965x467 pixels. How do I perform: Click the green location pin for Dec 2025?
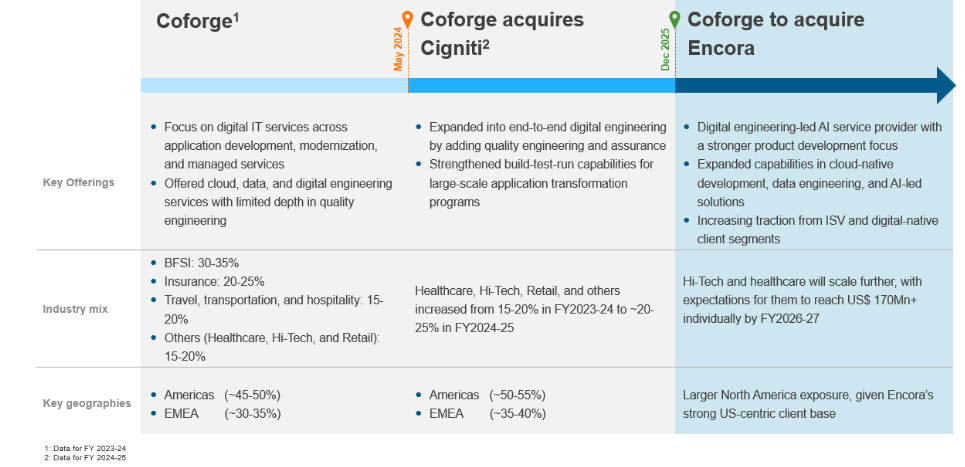(674, 19)
